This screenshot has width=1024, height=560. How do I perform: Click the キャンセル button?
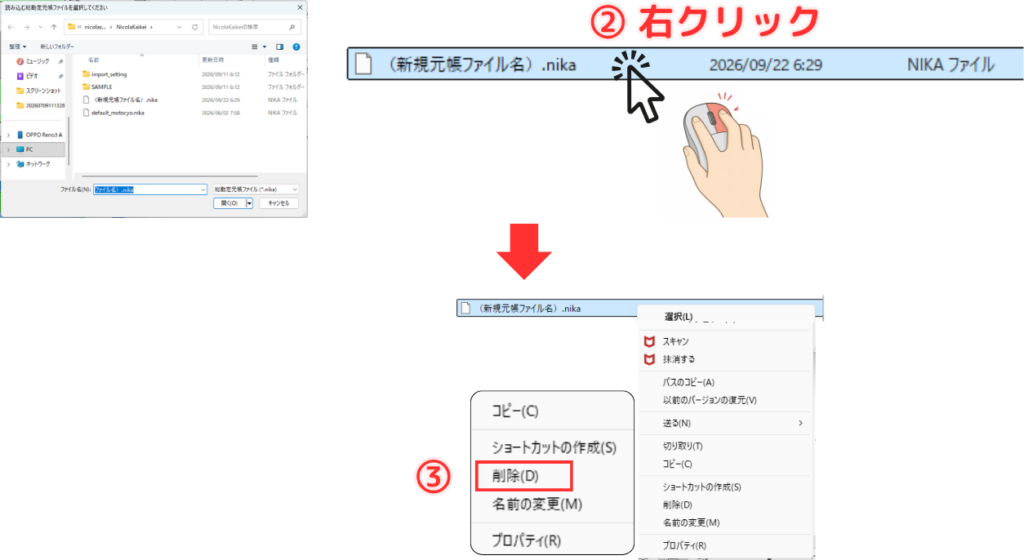pos(279,204)
